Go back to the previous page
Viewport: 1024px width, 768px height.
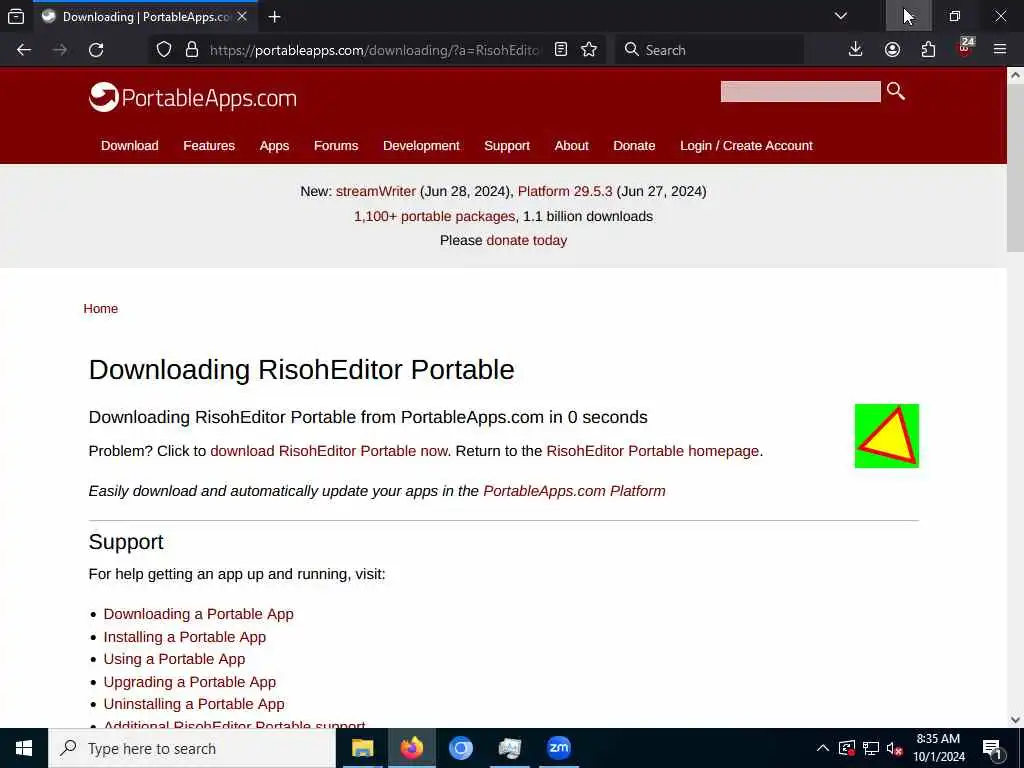24,50
